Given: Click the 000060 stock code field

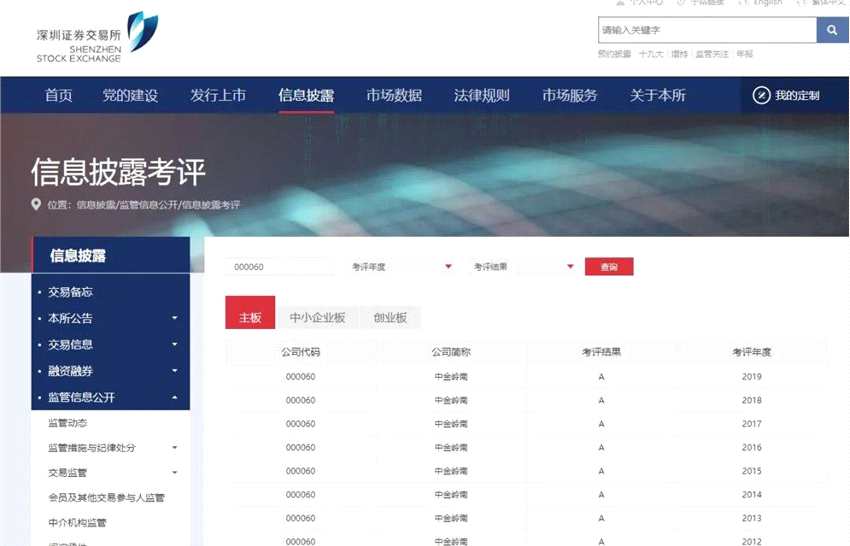Looking at the screenshot, I should pos(280,267).
